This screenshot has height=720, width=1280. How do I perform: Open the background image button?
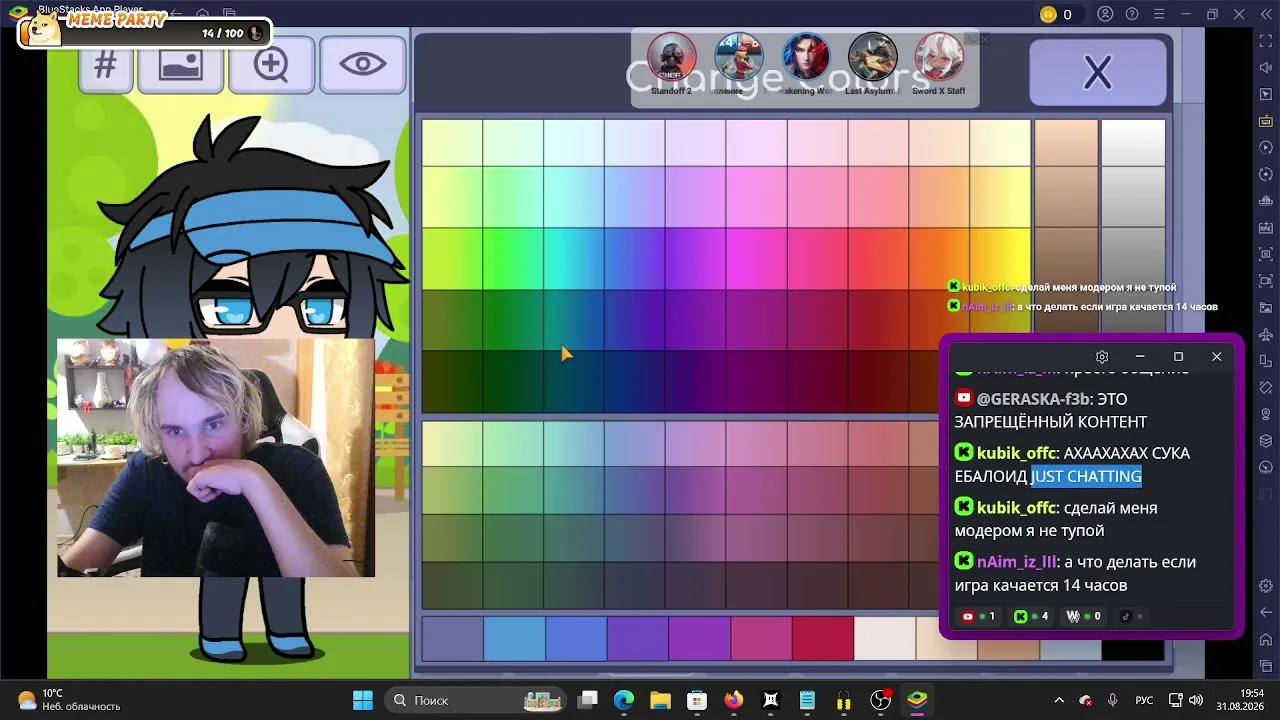[181, 66]
